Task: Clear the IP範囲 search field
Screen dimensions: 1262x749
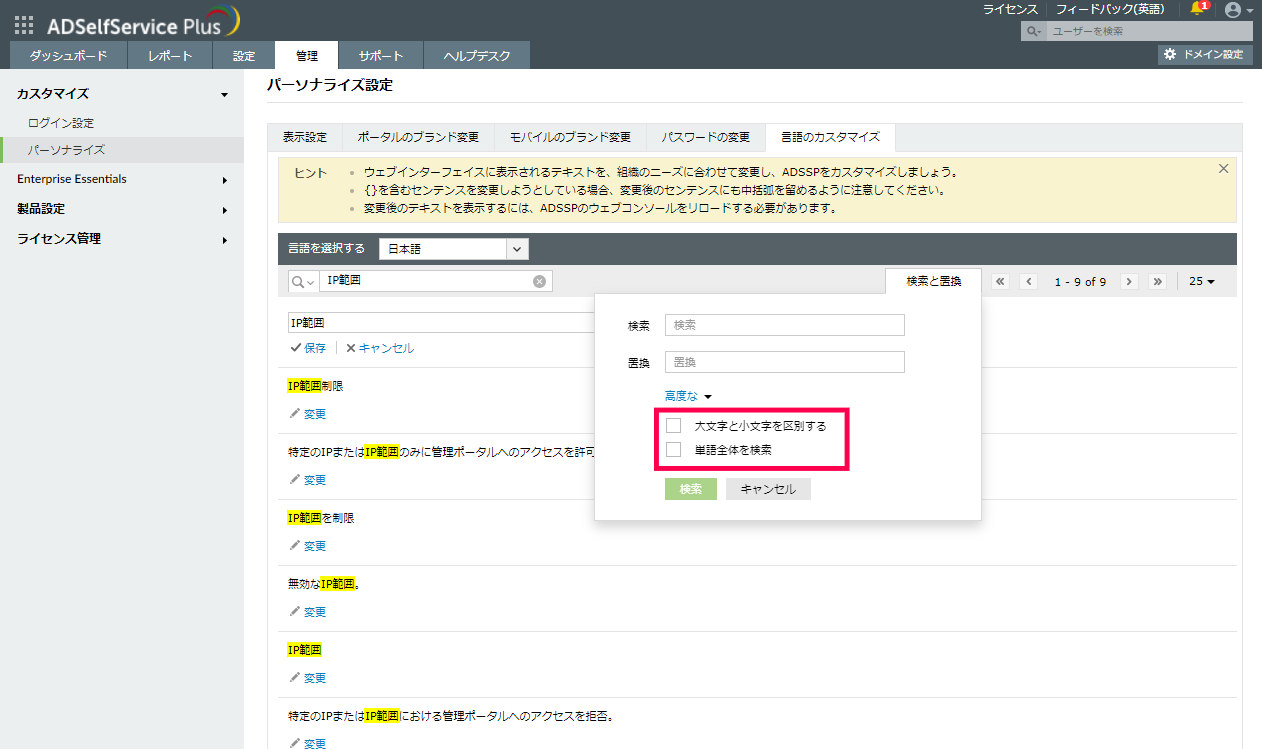Action: point(539,282)
